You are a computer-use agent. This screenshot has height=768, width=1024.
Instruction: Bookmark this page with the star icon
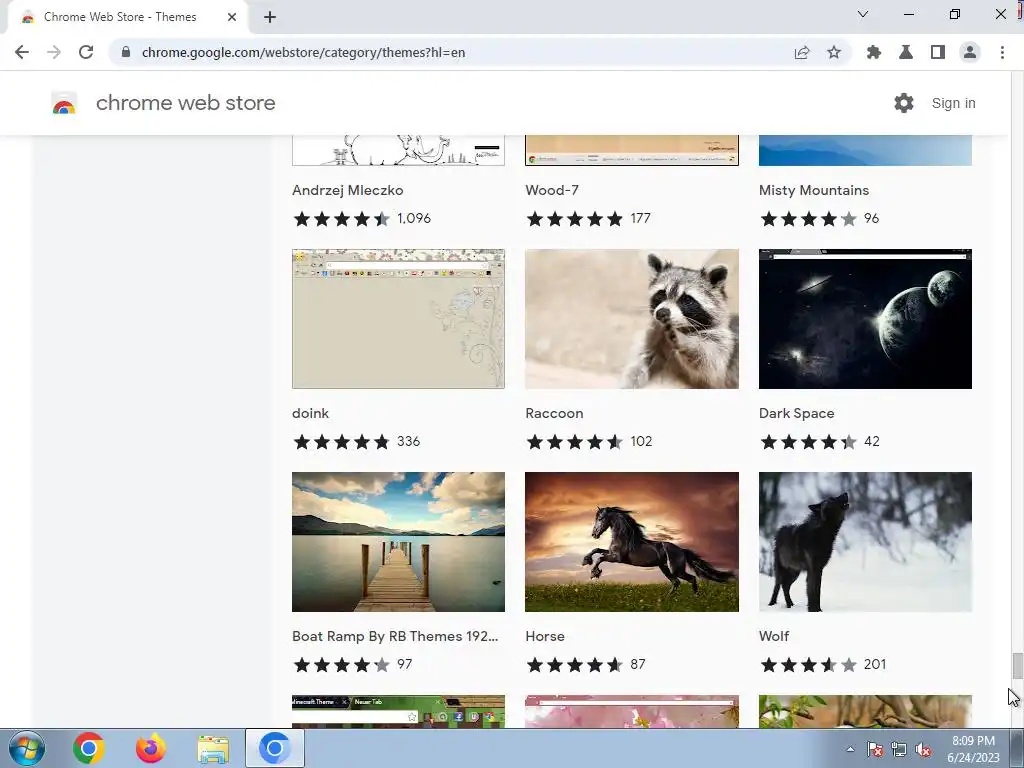834,52
